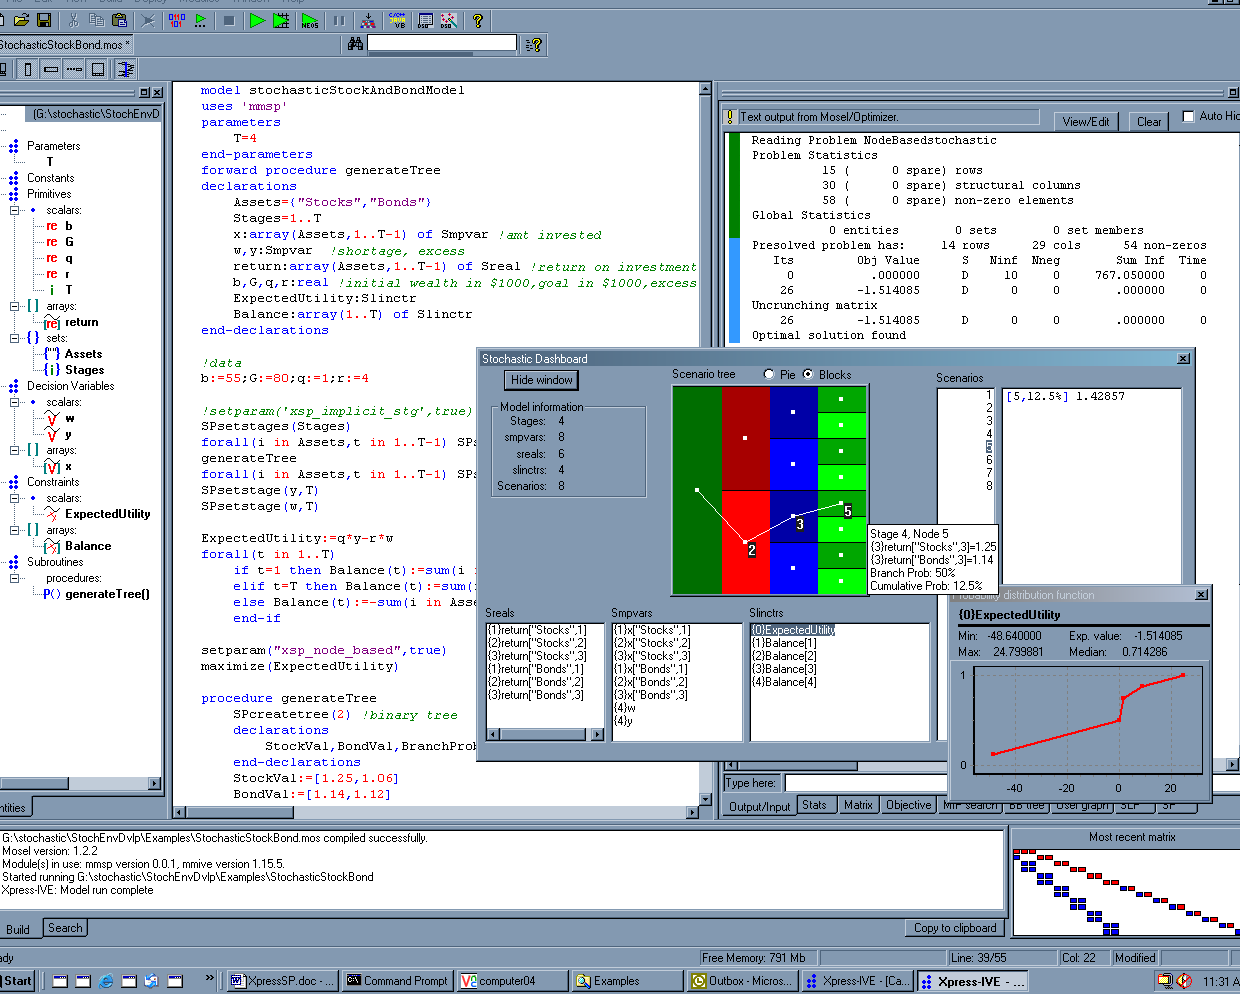The image size is (1240, 994).
Task: Click the yellow question mark help icon
Action: coord(478,20)
